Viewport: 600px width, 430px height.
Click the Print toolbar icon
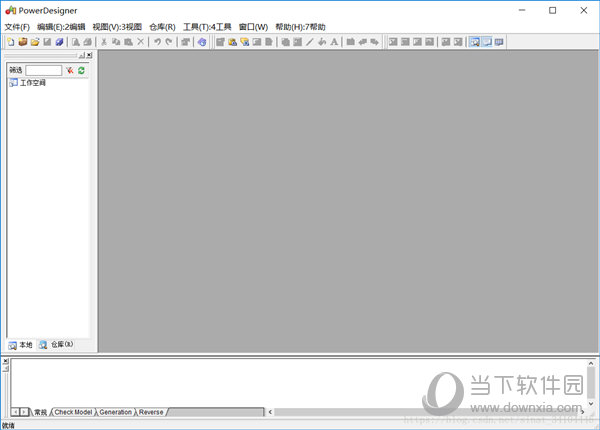88,42
